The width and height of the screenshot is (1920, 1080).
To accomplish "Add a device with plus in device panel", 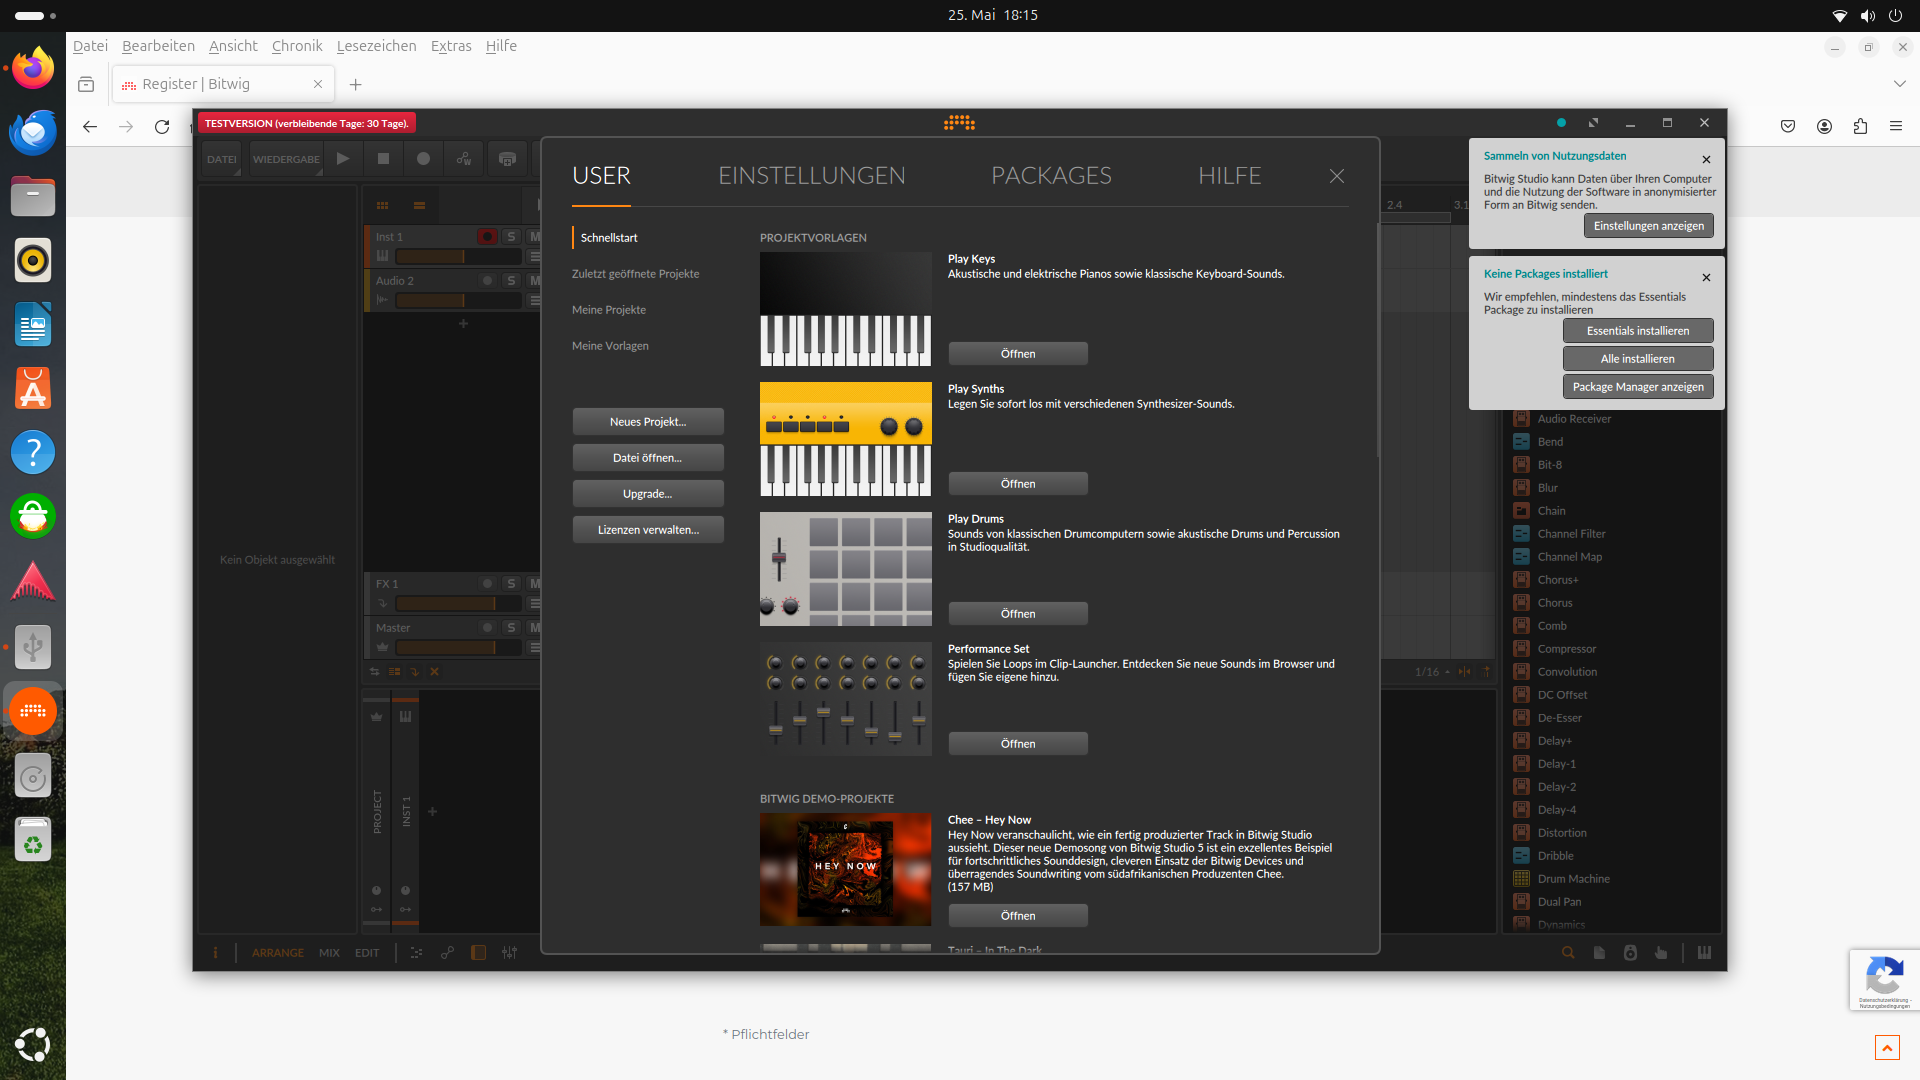I will pos(433,812).
